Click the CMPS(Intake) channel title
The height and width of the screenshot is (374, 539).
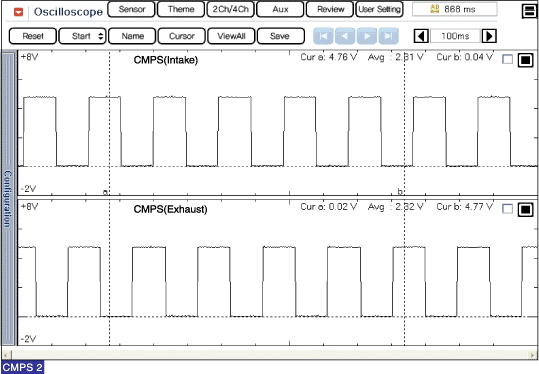click(166, 60)
